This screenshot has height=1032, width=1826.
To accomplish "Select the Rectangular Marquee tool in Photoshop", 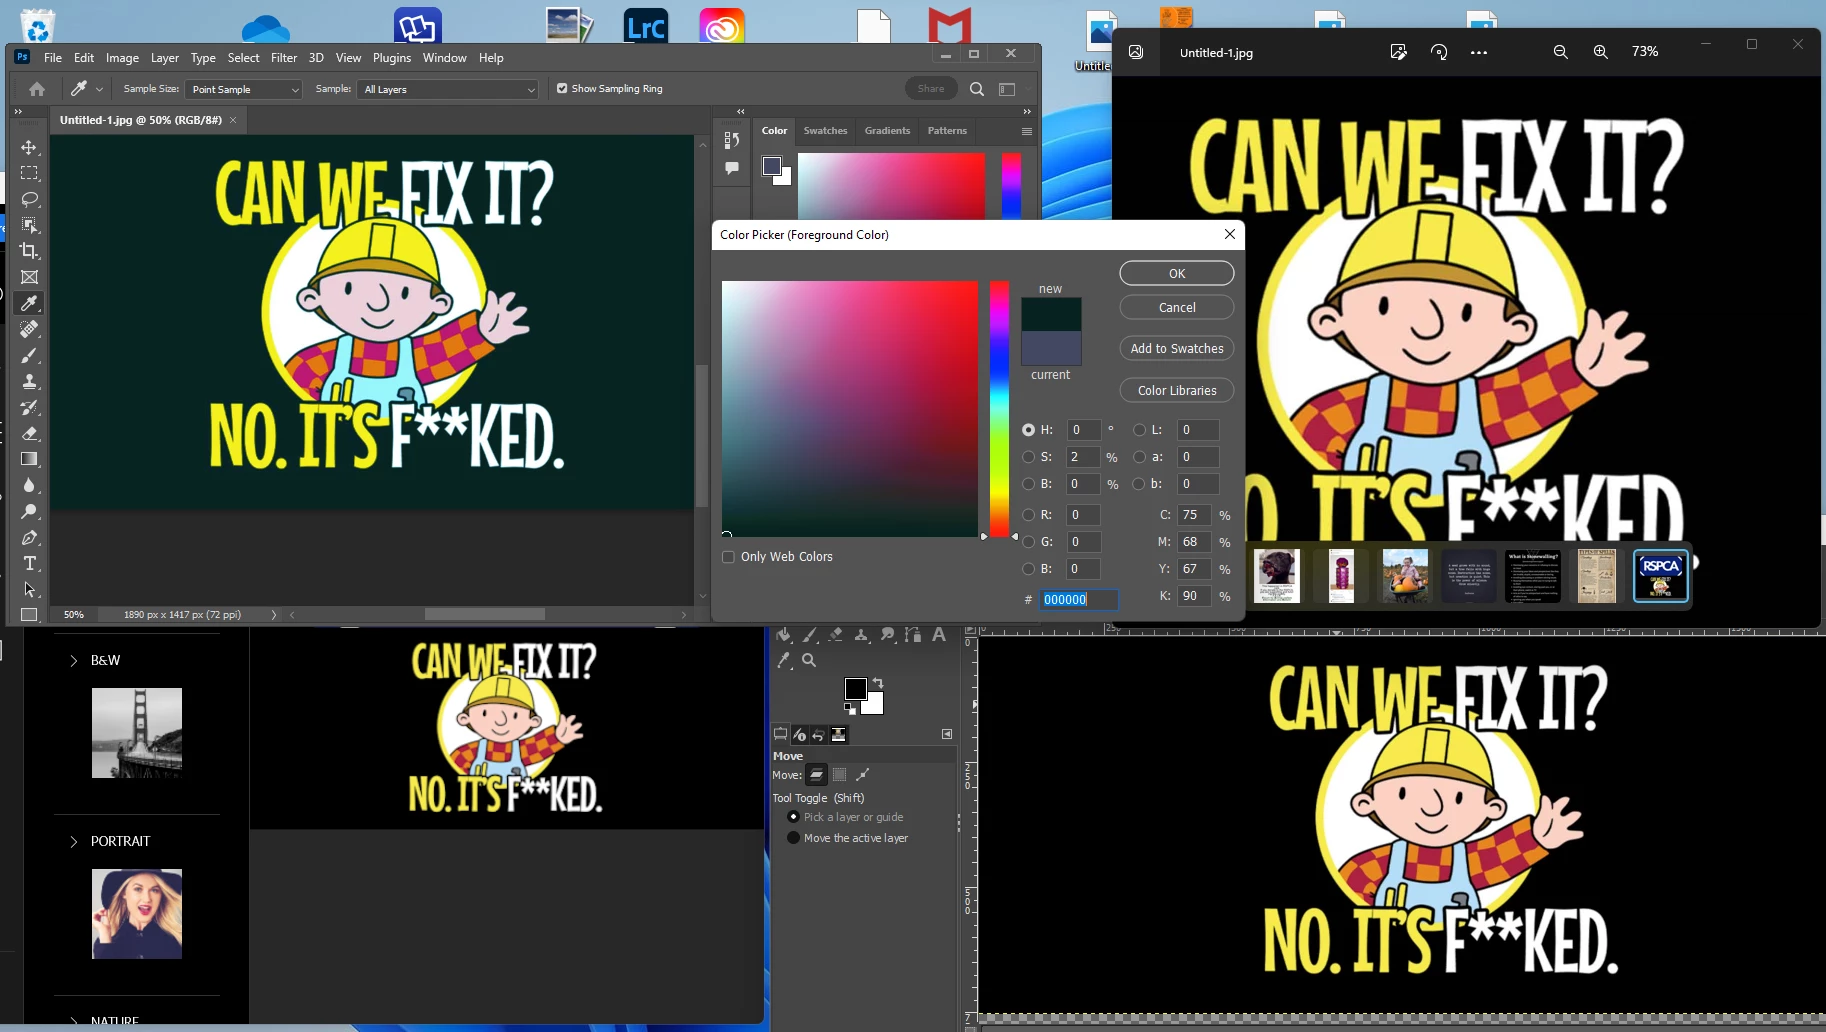I will pyautogui.click(x=29, y=173).
